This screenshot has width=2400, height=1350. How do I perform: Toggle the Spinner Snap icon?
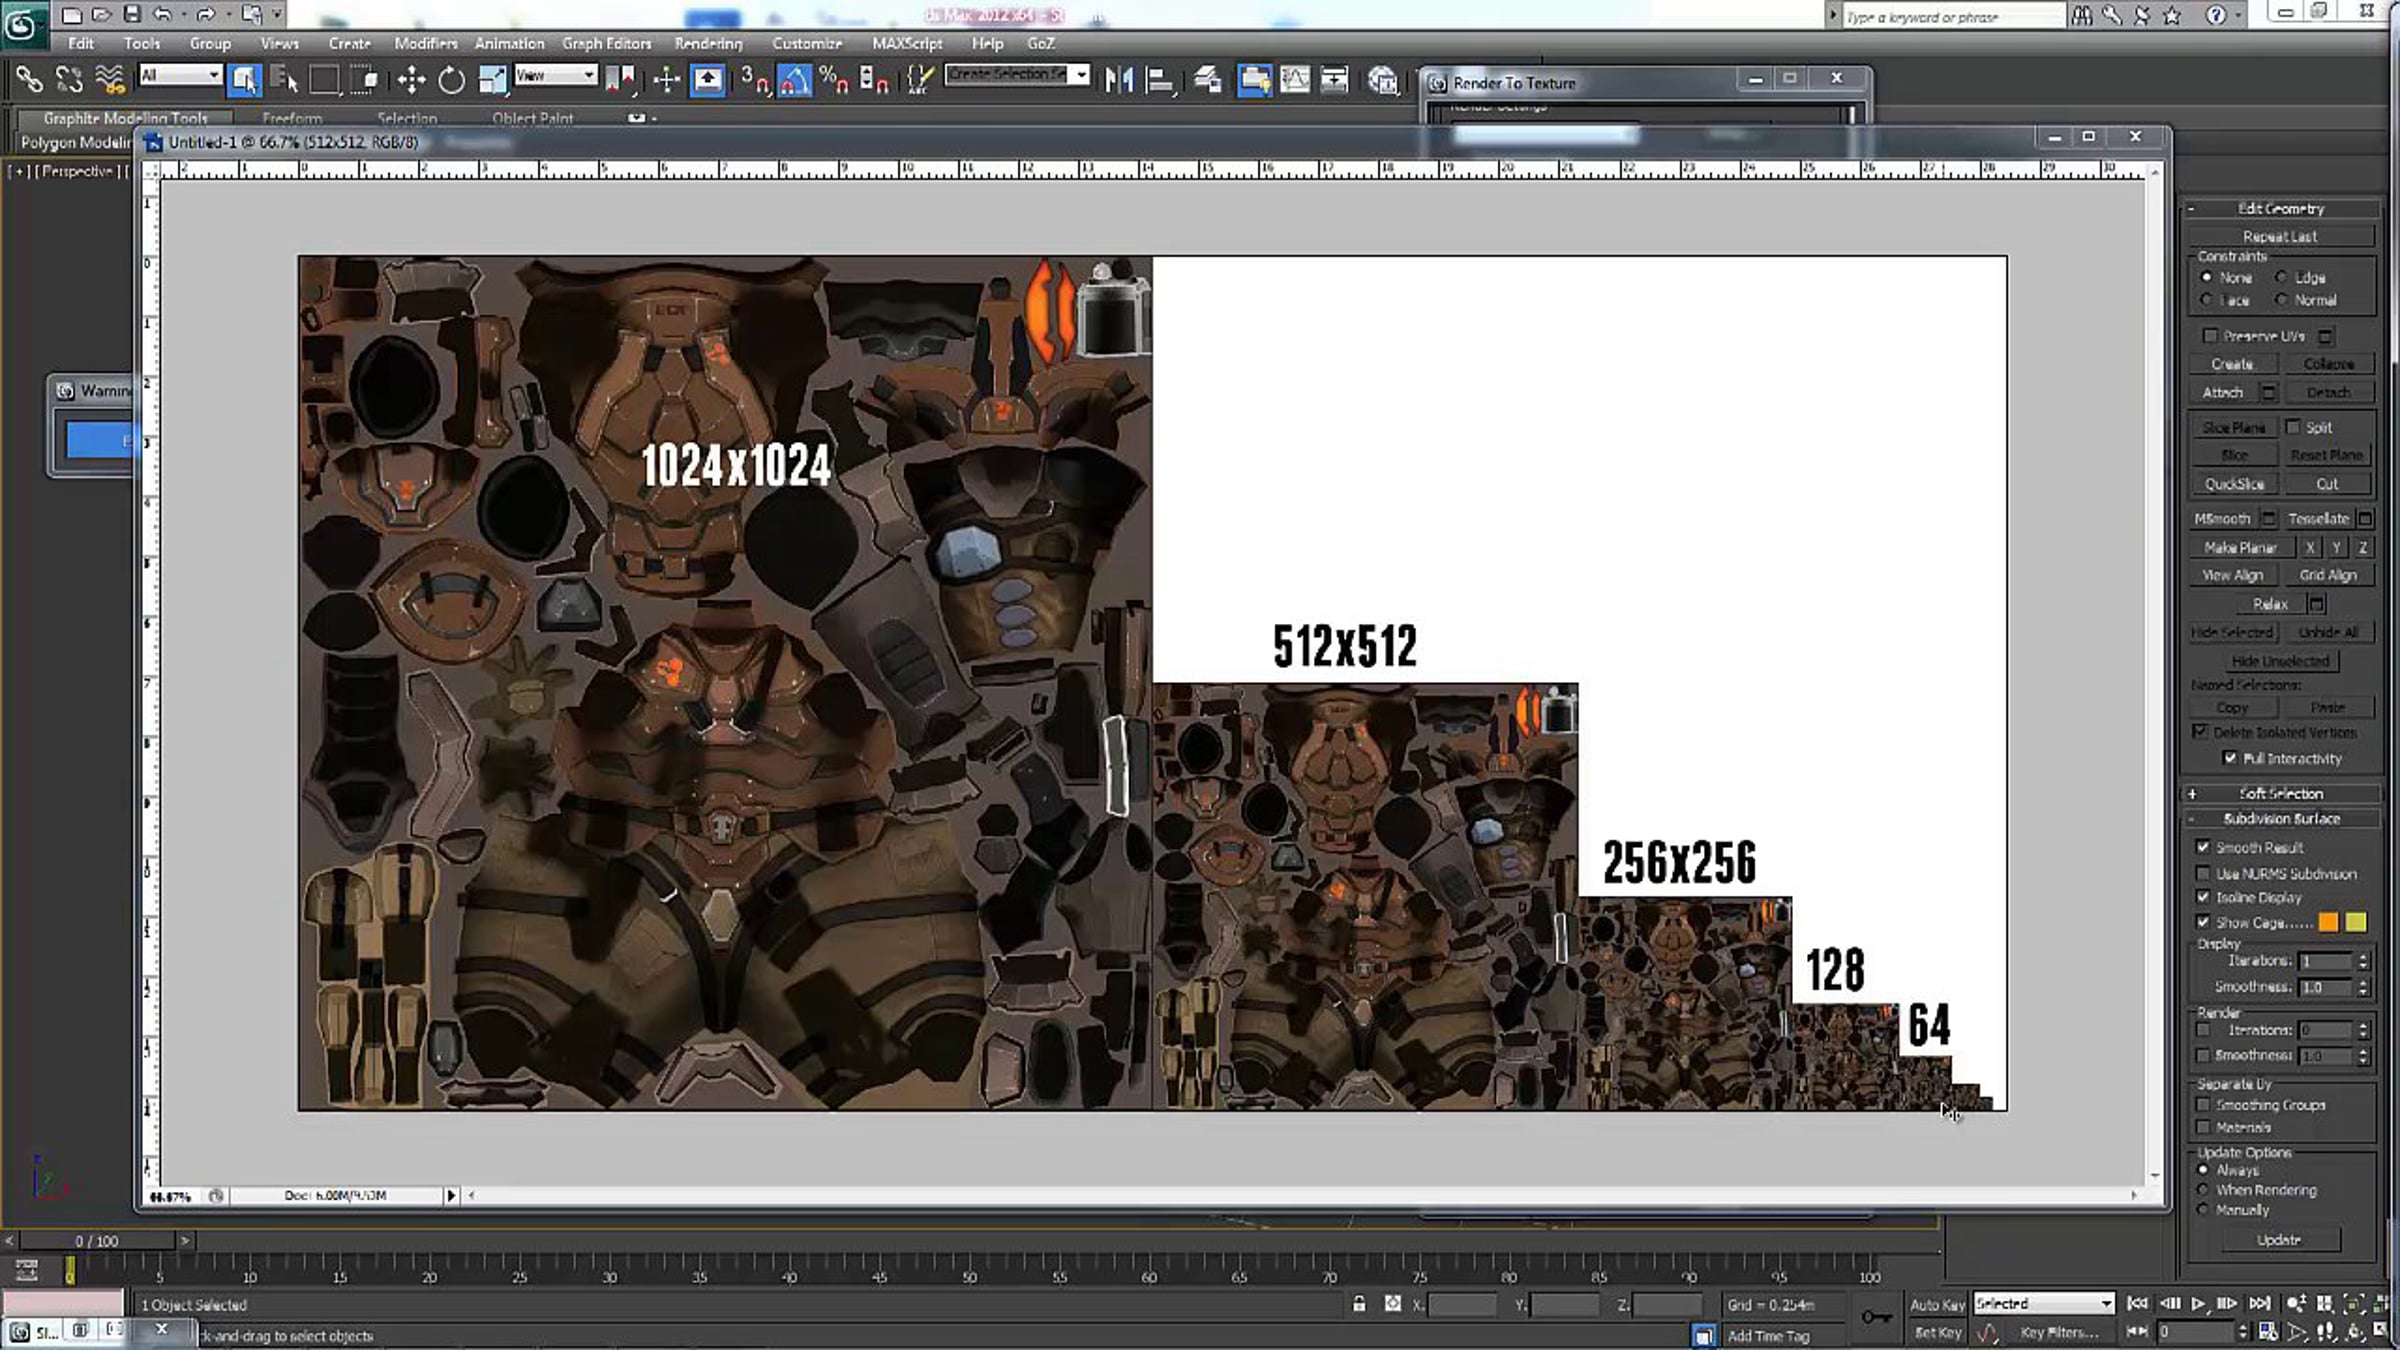click(873, 79)
